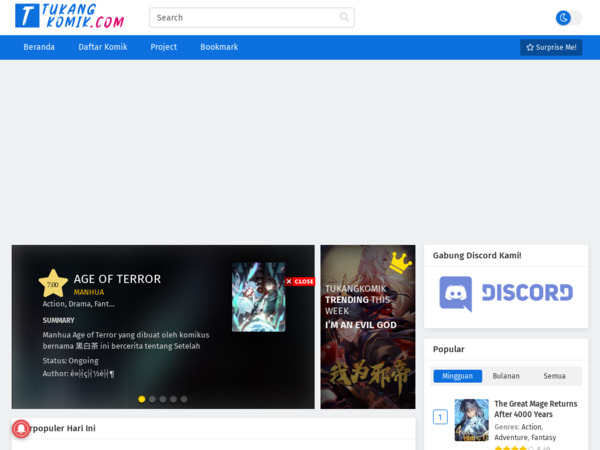Select the second slider dot

[152, 399]
